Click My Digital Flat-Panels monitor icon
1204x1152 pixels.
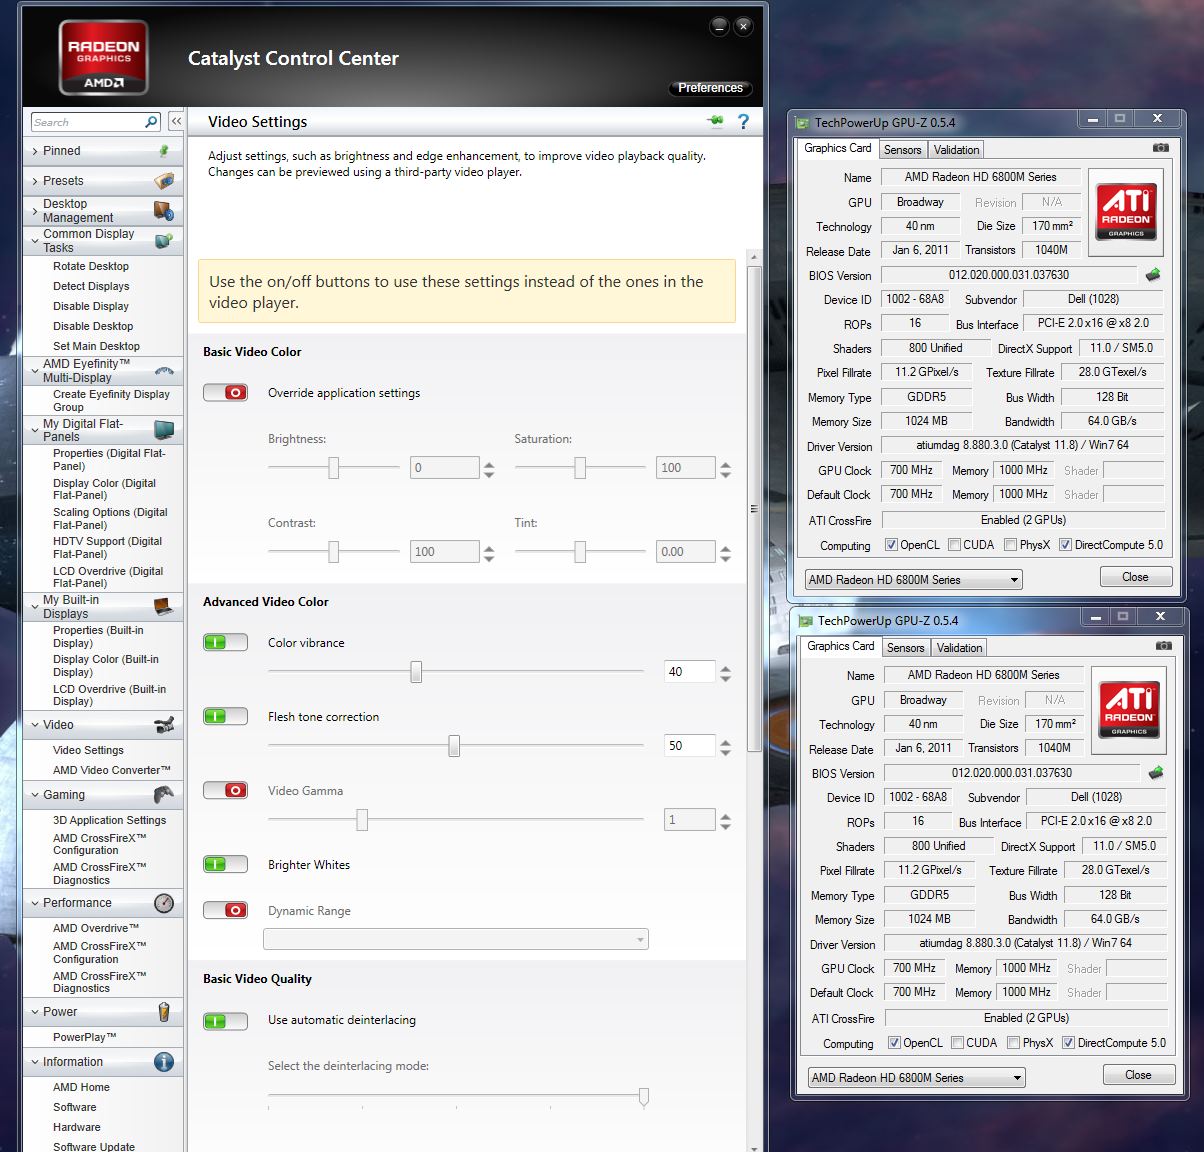pos(164,430)
